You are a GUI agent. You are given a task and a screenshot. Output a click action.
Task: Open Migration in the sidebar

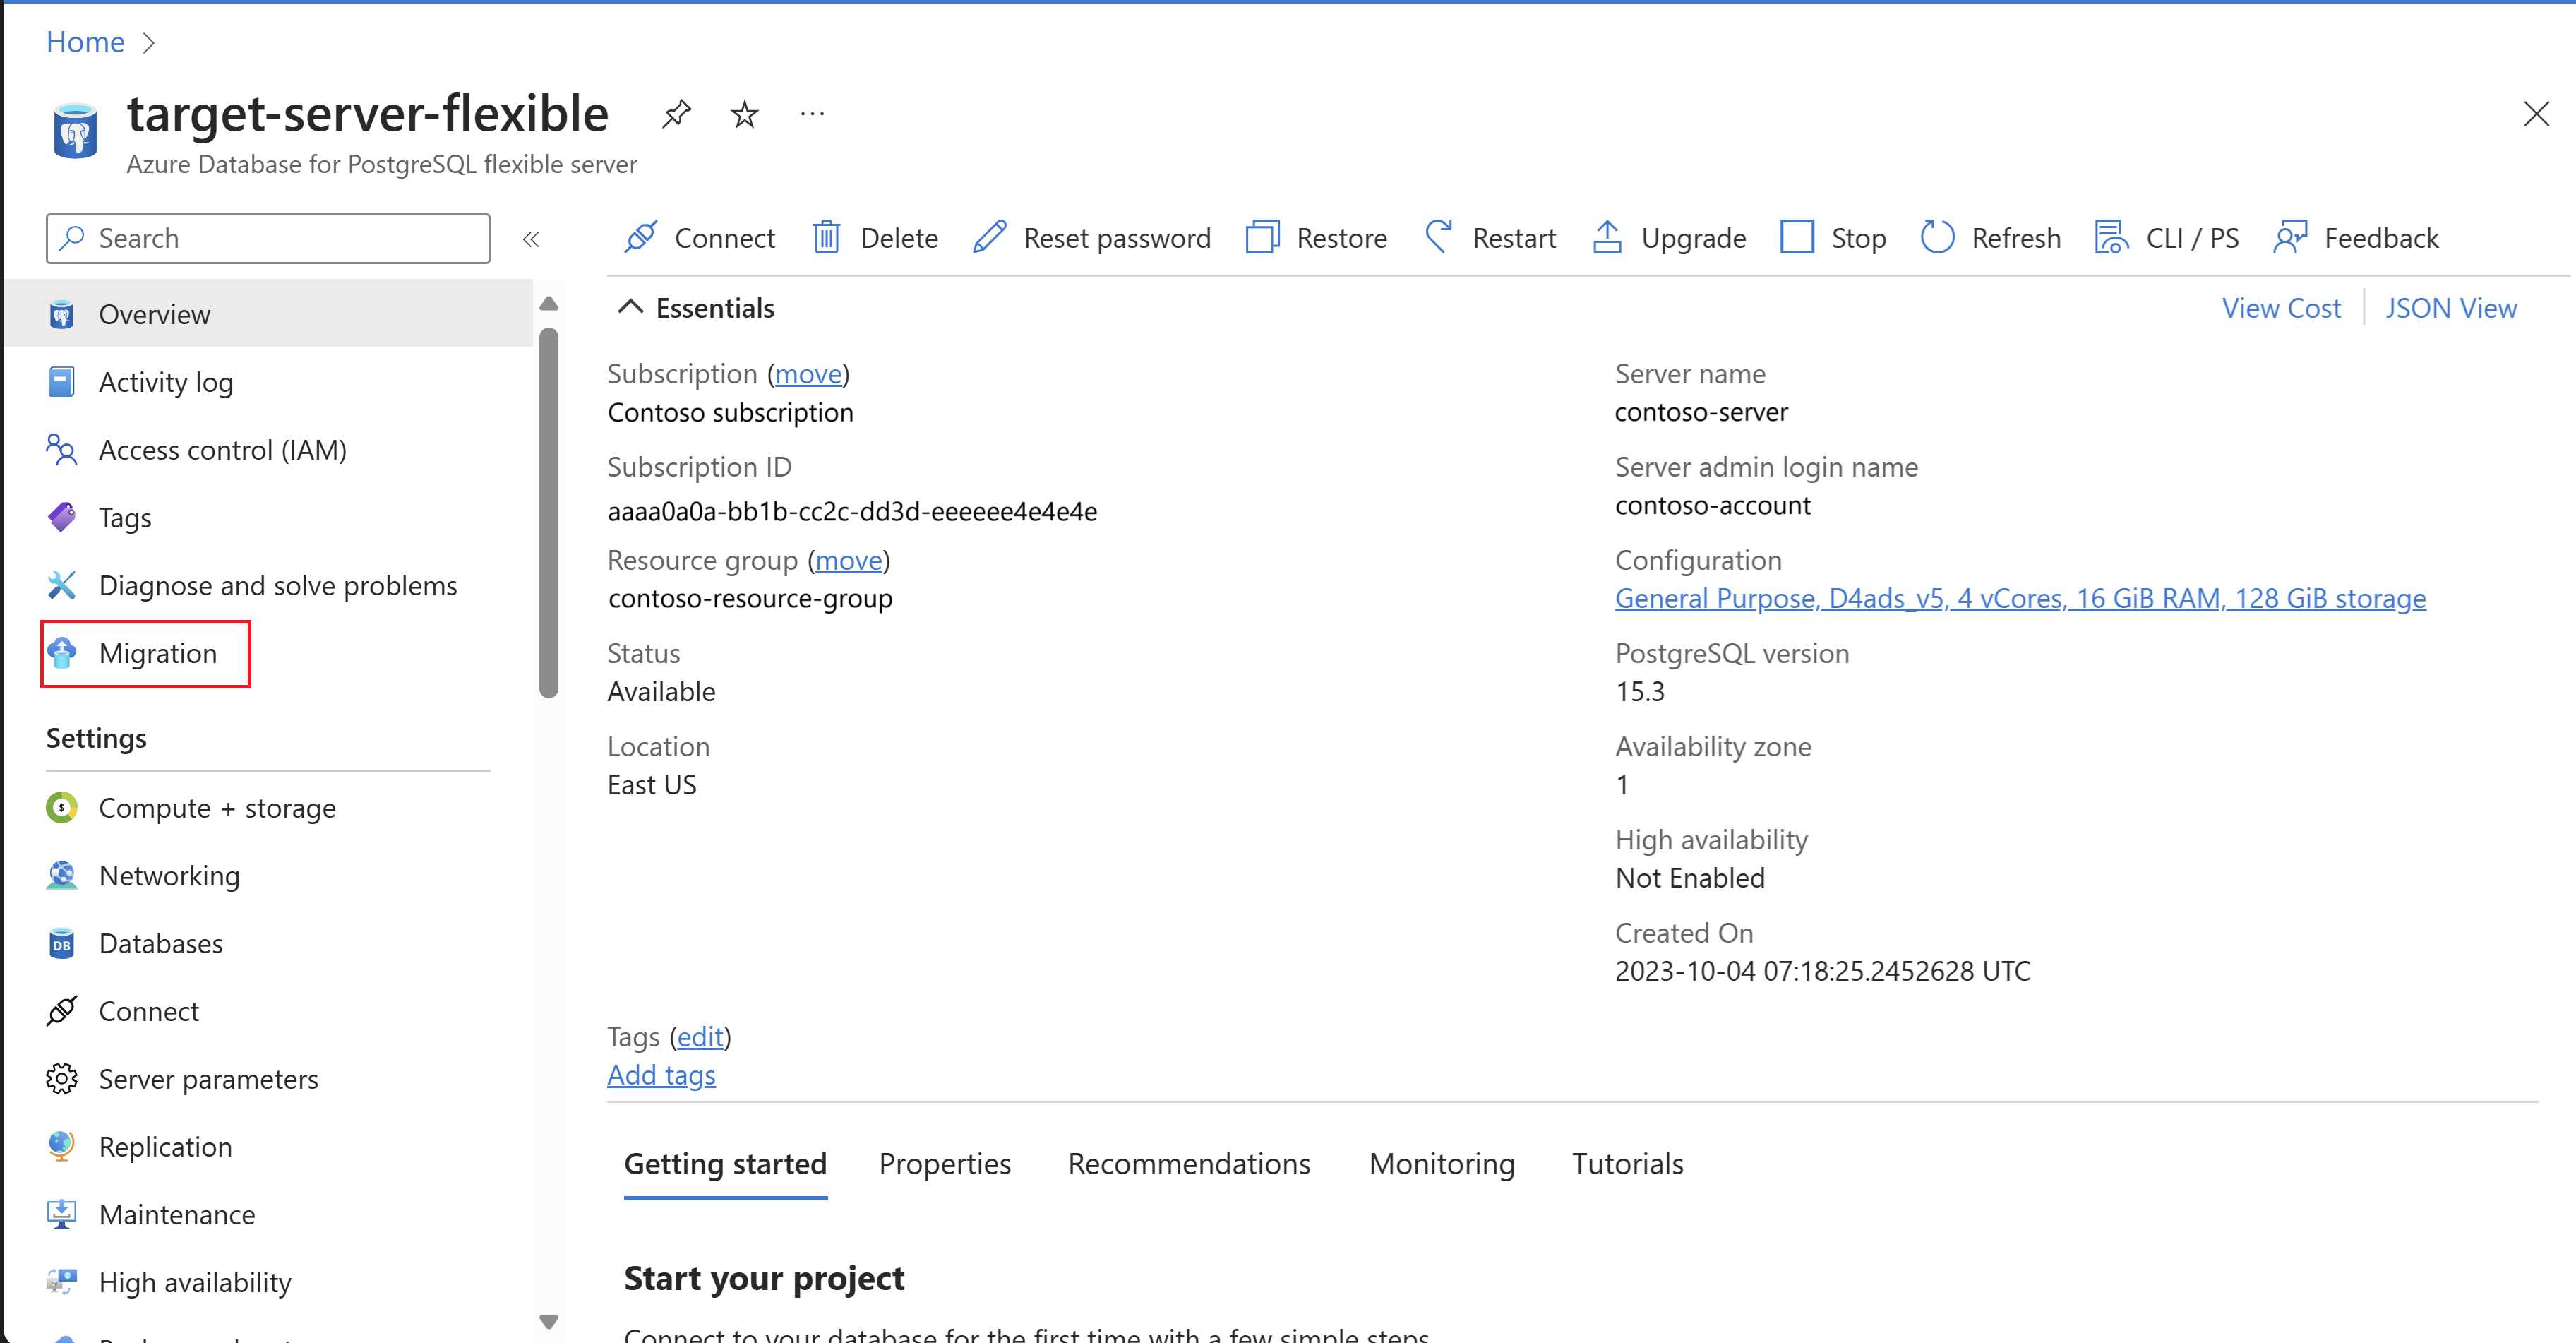point(157,654)
